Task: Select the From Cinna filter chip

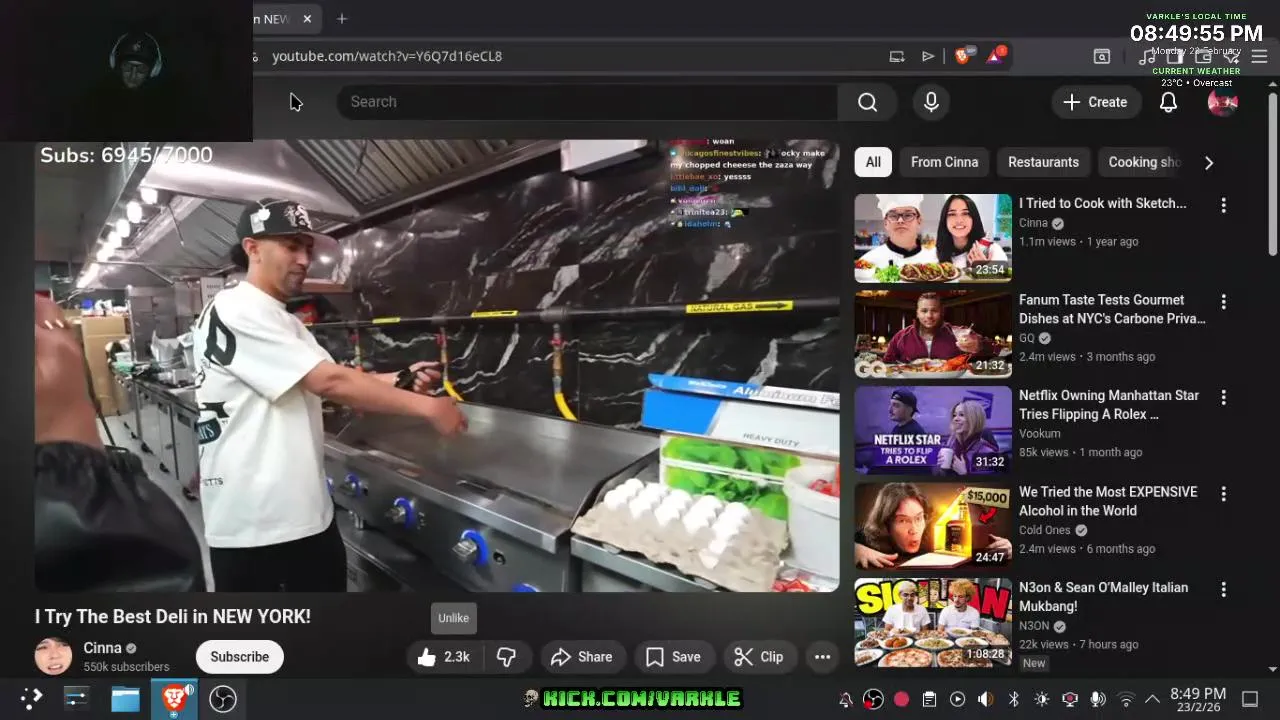Action: tap(944, 162)
